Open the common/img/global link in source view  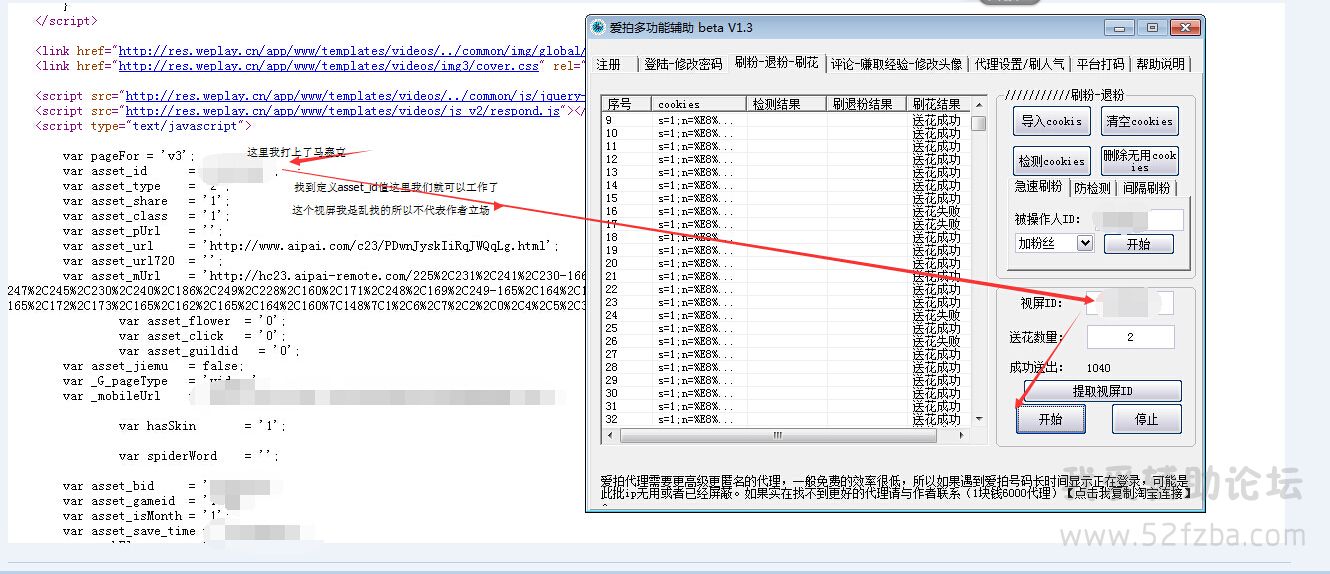[x=351, y=51]
